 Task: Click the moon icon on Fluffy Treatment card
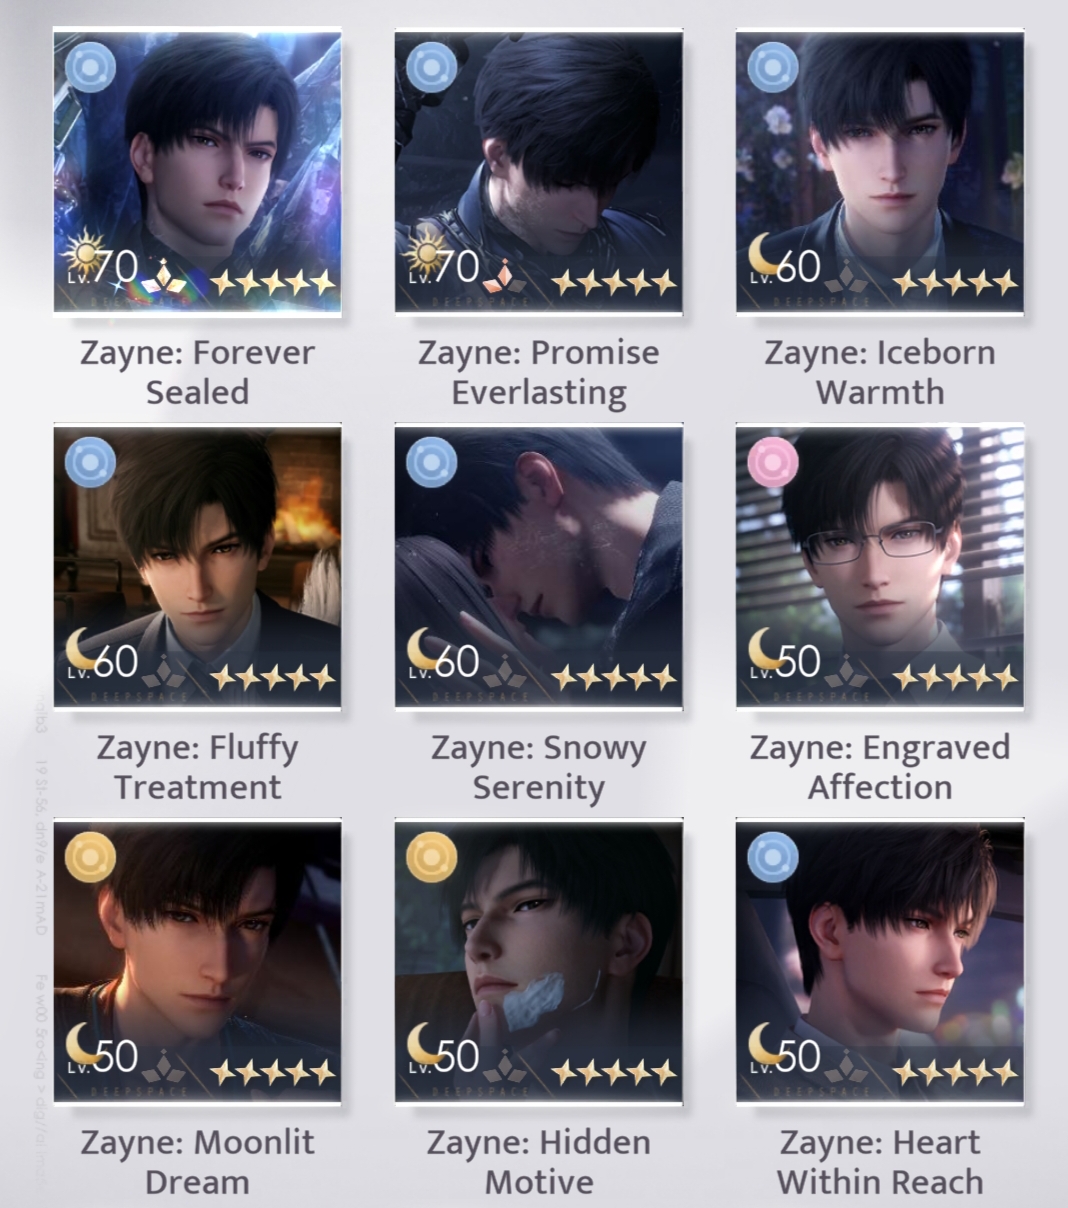[82, 653]
